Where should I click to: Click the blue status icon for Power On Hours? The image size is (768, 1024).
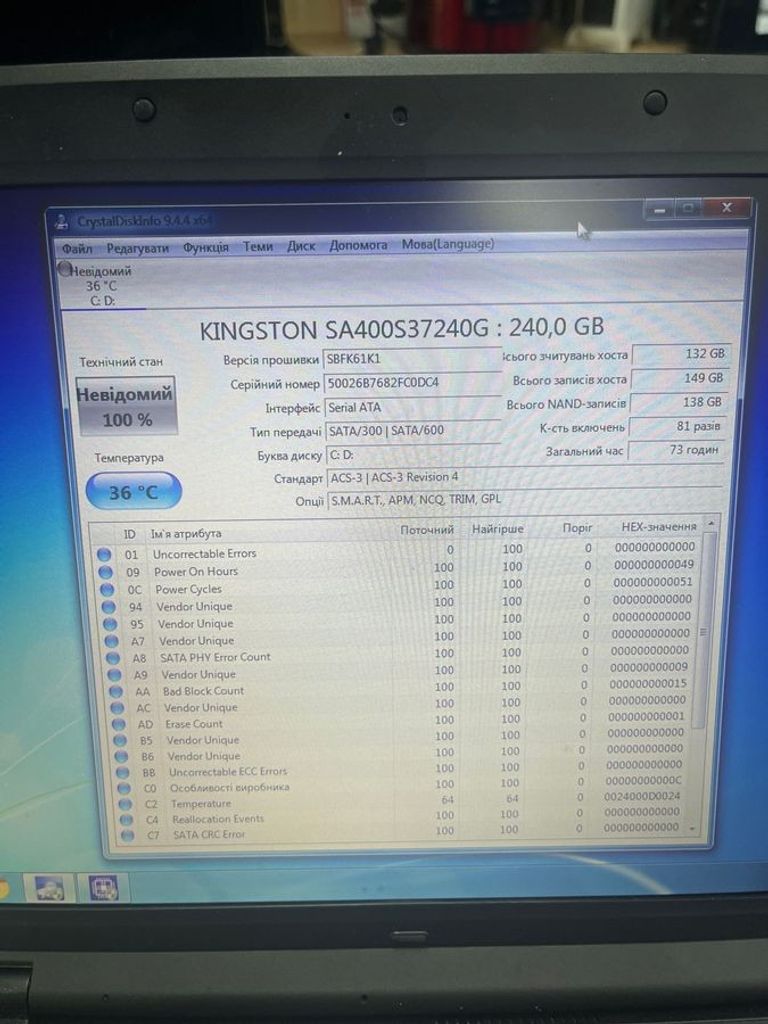point(105,572)
